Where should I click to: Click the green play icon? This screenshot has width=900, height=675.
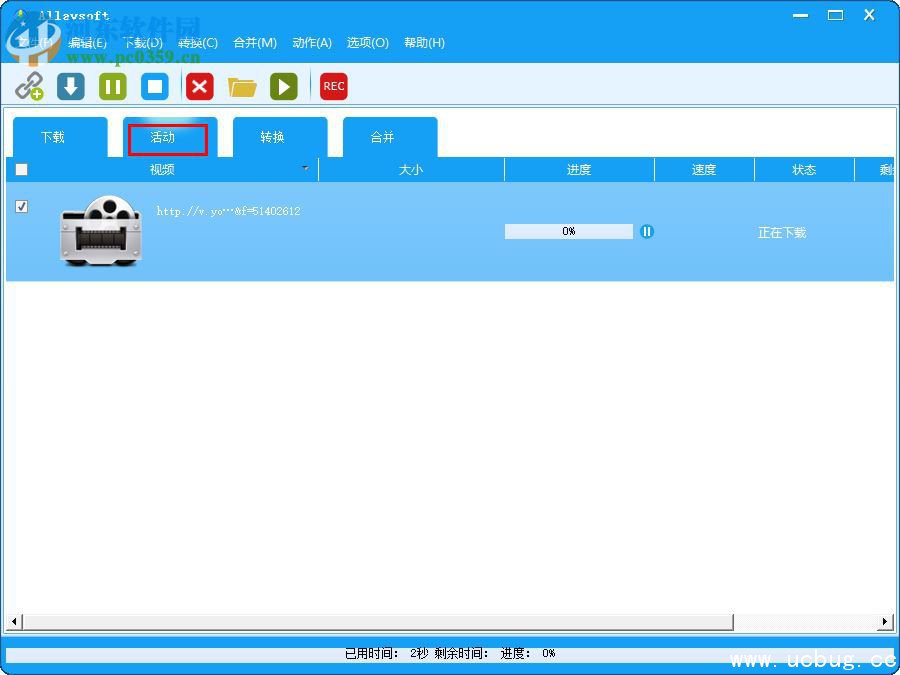click(284, 86)
